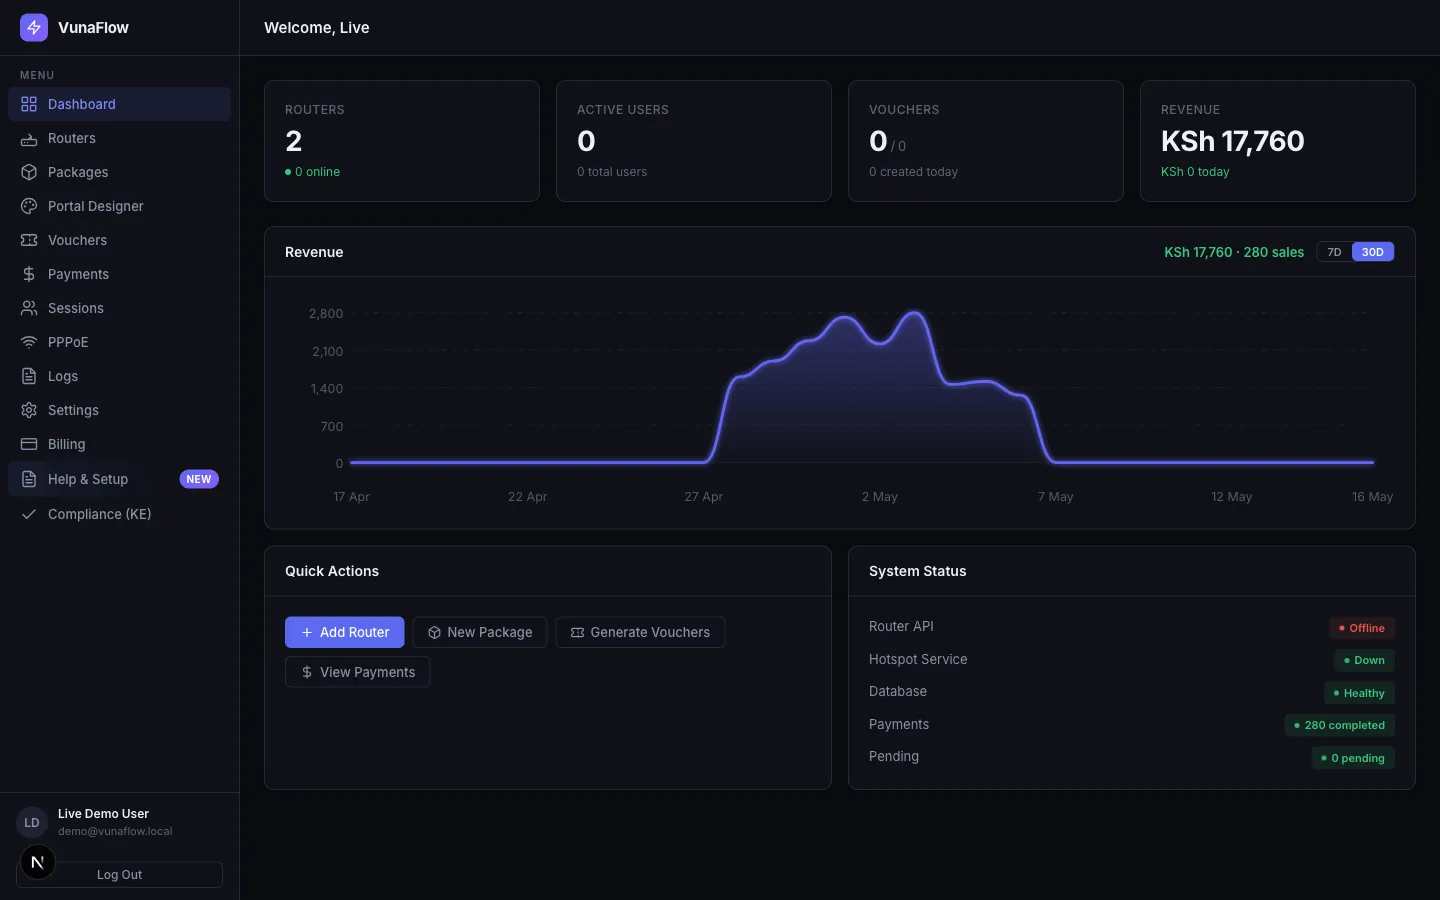1440x900 pixels.
Task: Click the Portal Designer palette icon
Action: [29, 206]
